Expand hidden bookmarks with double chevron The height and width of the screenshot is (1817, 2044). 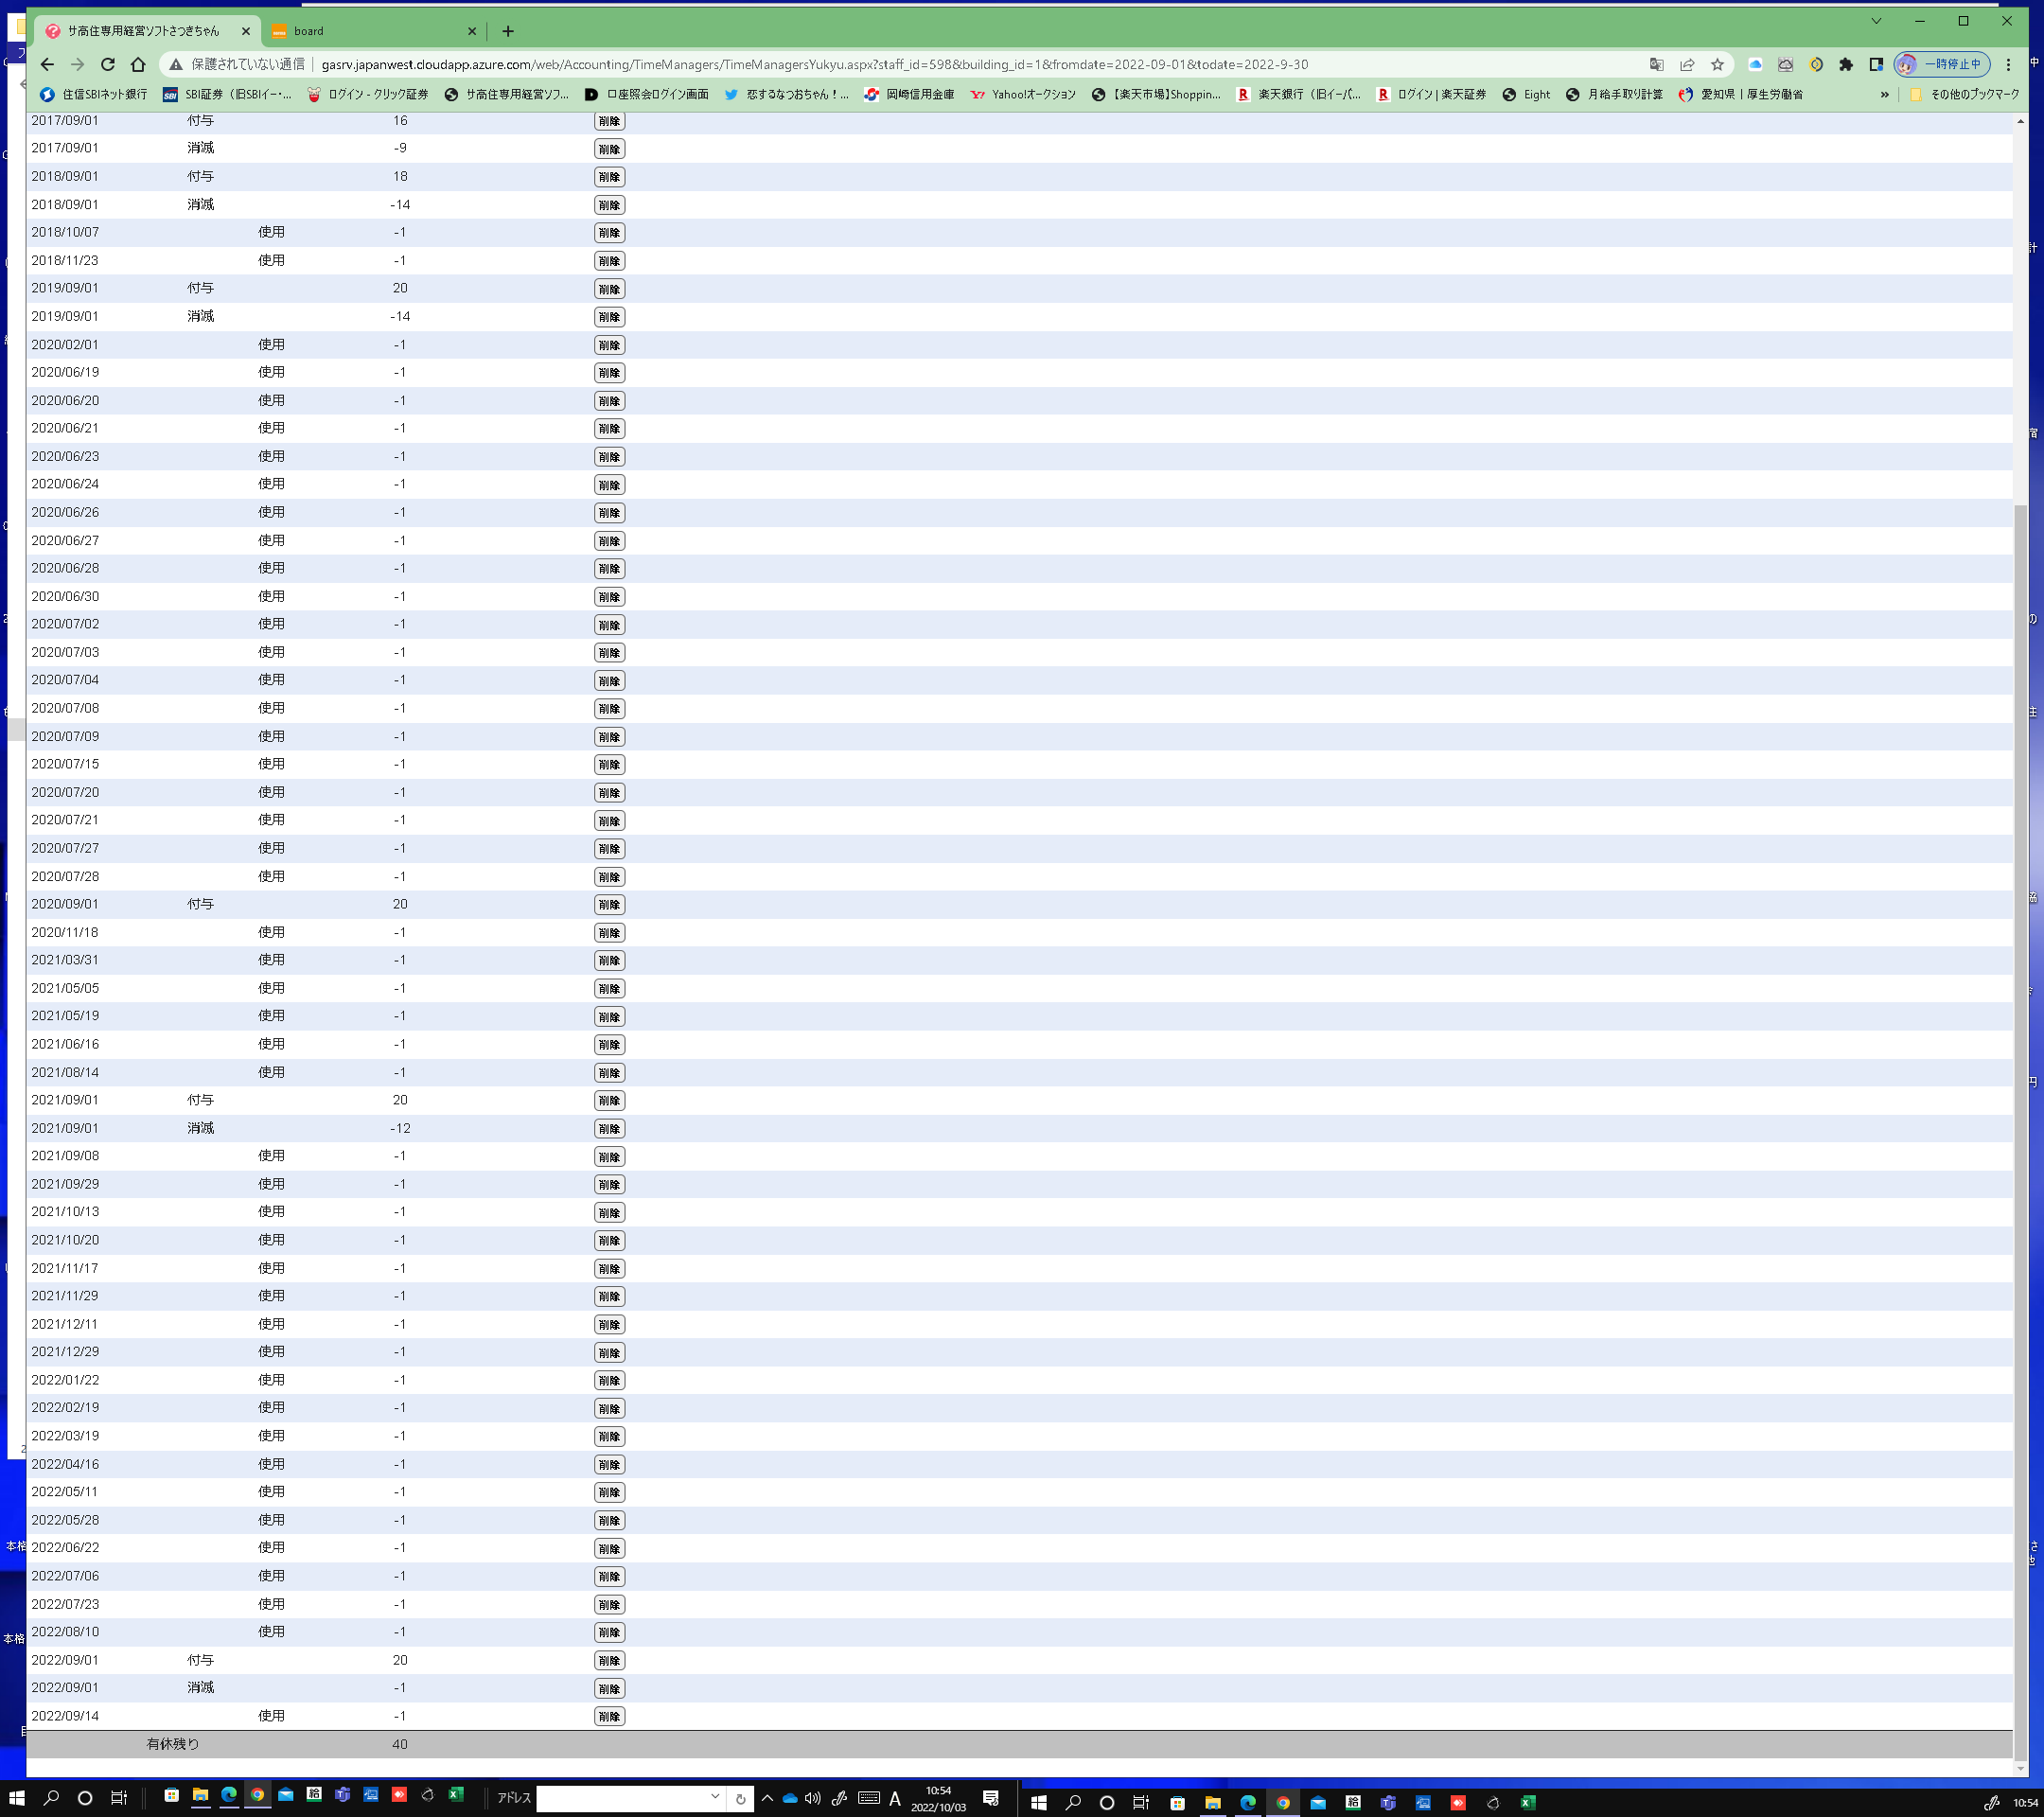[1884, 94]
